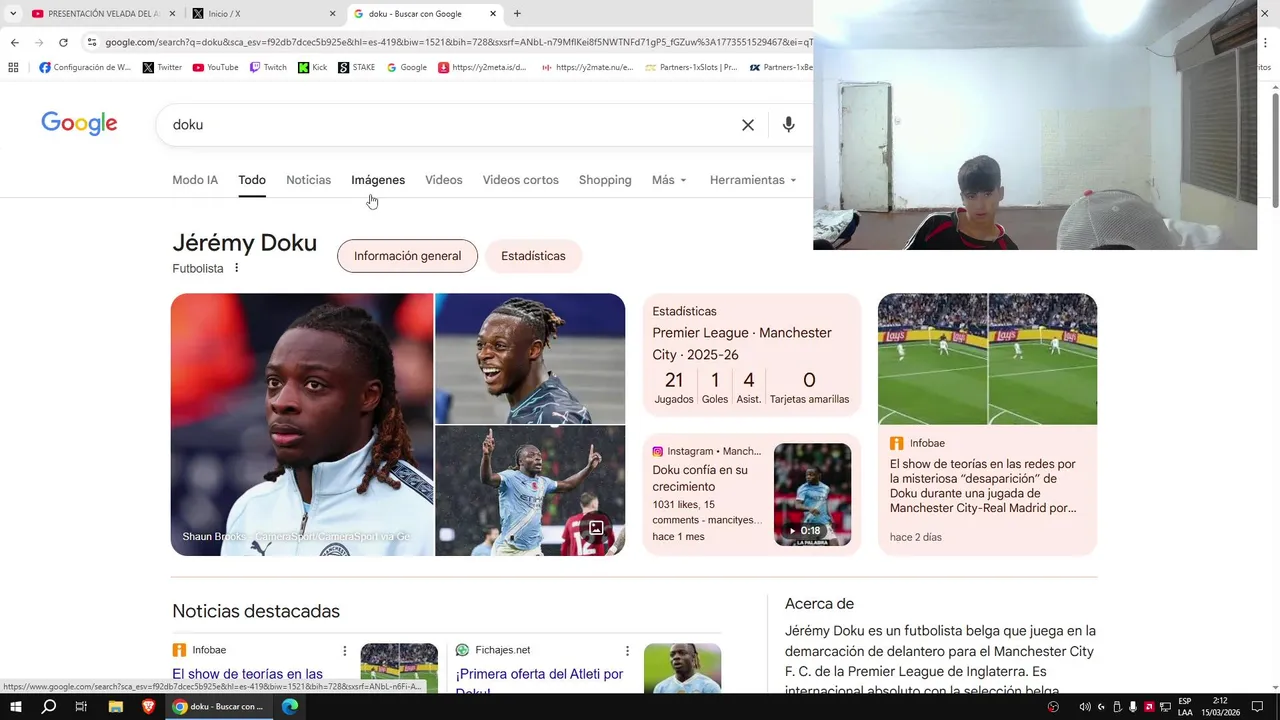Open the Twitch bookmark

268,67
